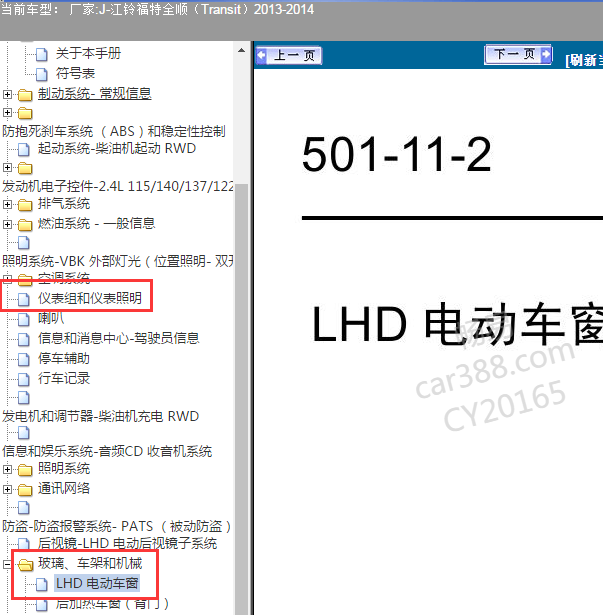This screenshot has height=615, width=603.
Task: Click the 照明系统 folder icon
Action: point(25,469)
